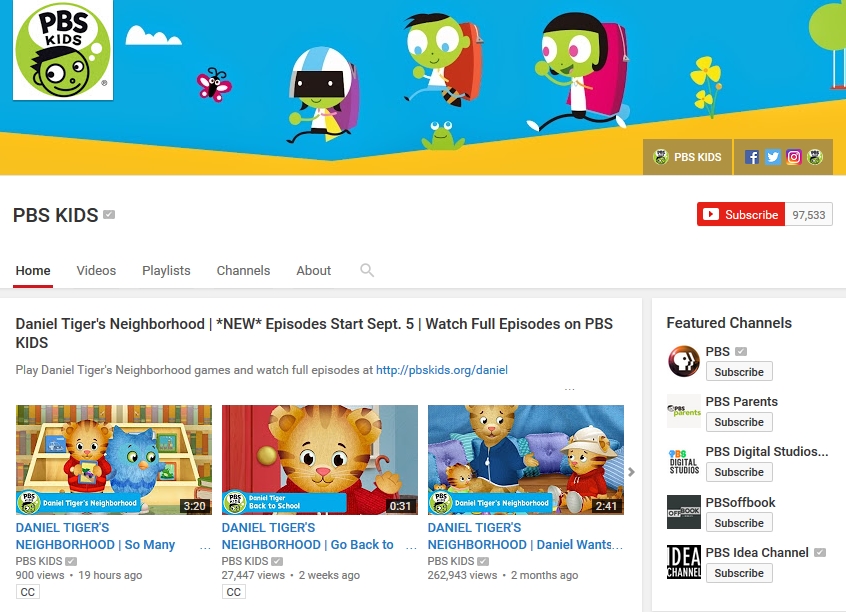Click the 2:41 duration badge
This screenshot has height=612, width=846.
tap(606, 506)
